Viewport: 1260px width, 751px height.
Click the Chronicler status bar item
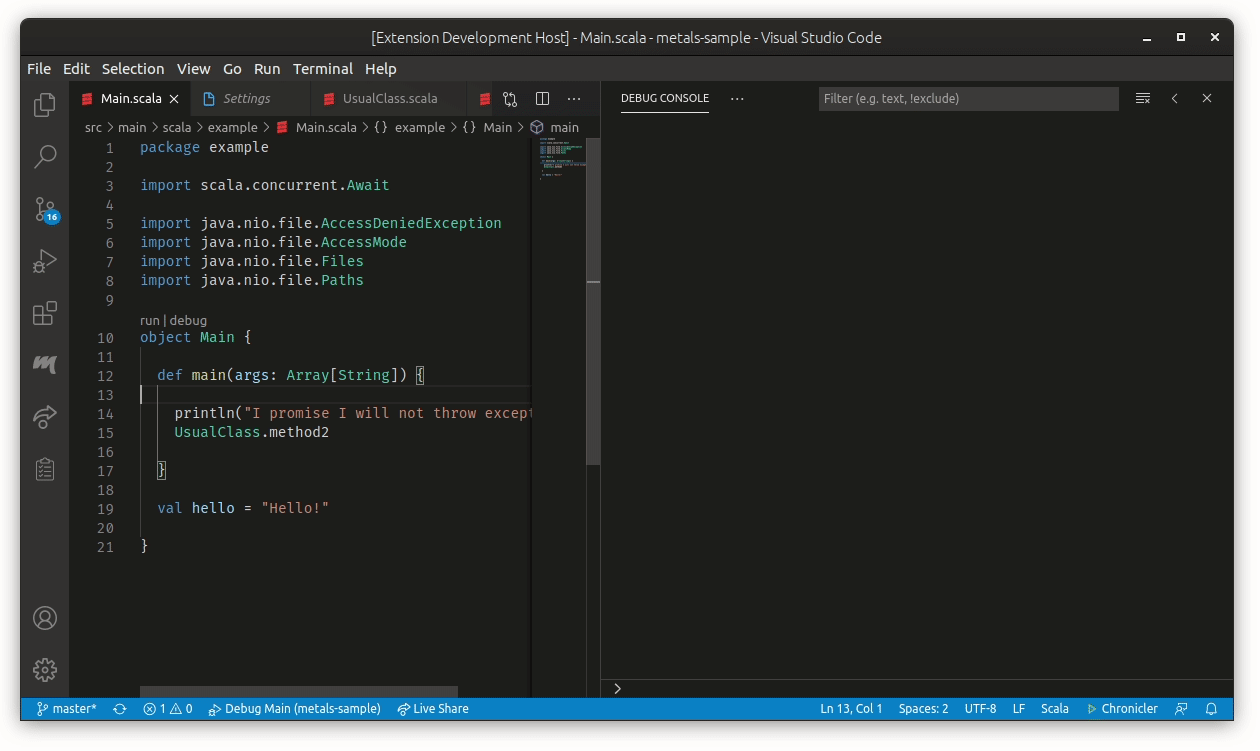click(x=1122, y=708)
